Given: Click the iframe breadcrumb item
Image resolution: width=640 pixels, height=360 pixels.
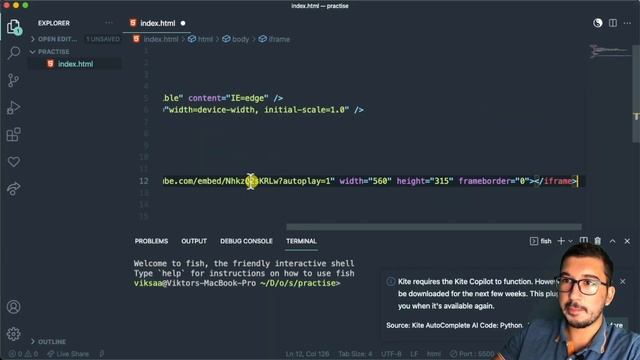Looking at the screenshot, I should click(274, 39).
